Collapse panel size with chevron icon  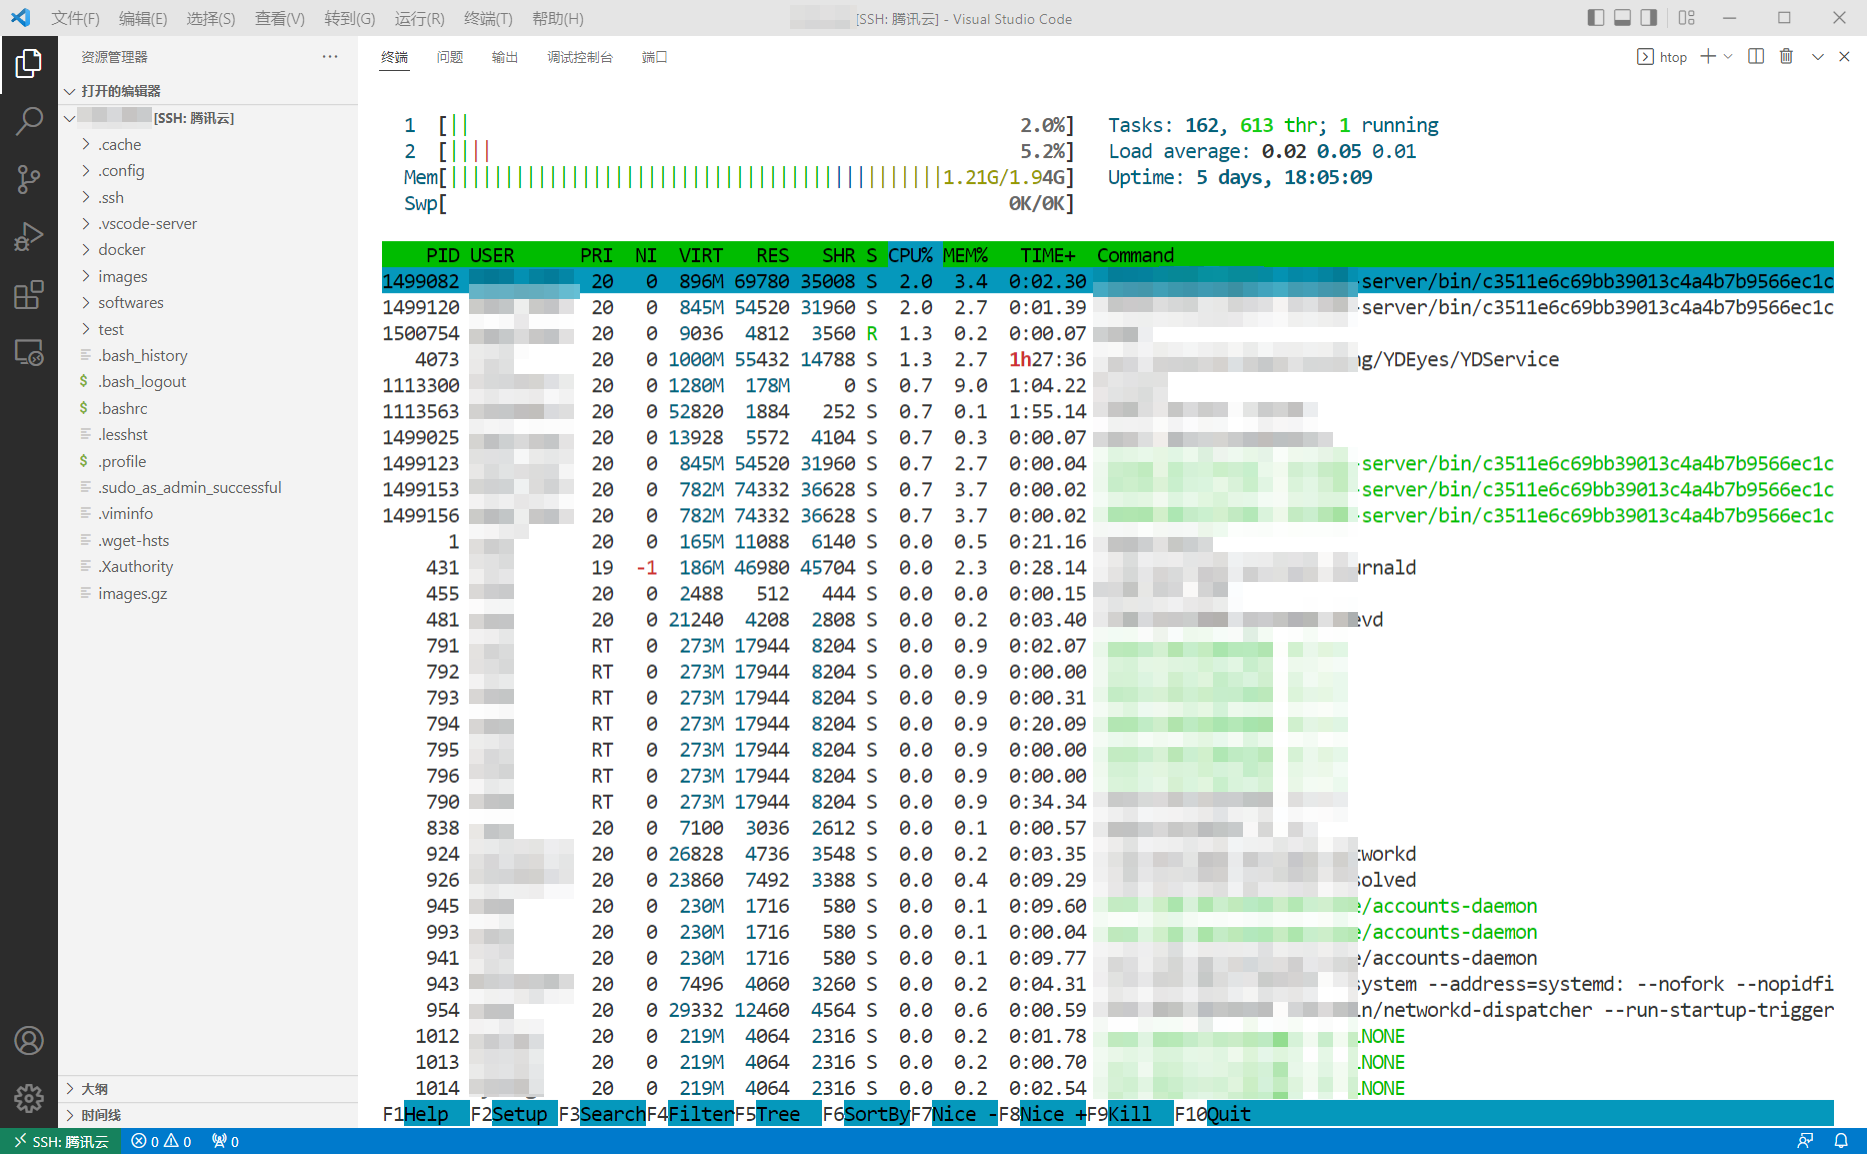(1818, 57)
